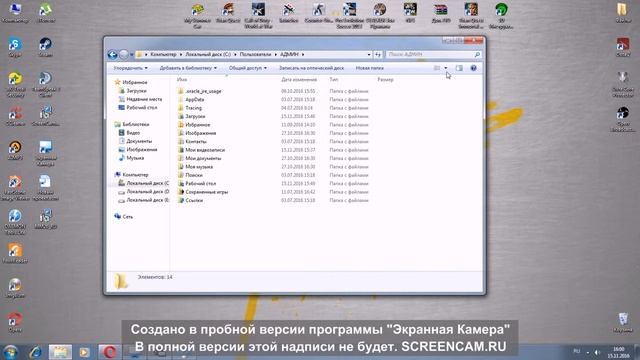The image size is (640, 360).
Task: Open the Упорядочить menu
Action: click(x=130, y=68)
